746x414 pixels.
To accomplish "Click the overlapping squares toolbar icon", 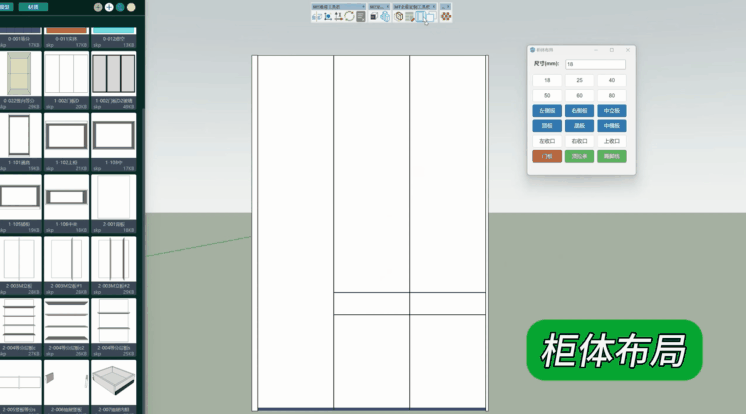I will (431, 16).
